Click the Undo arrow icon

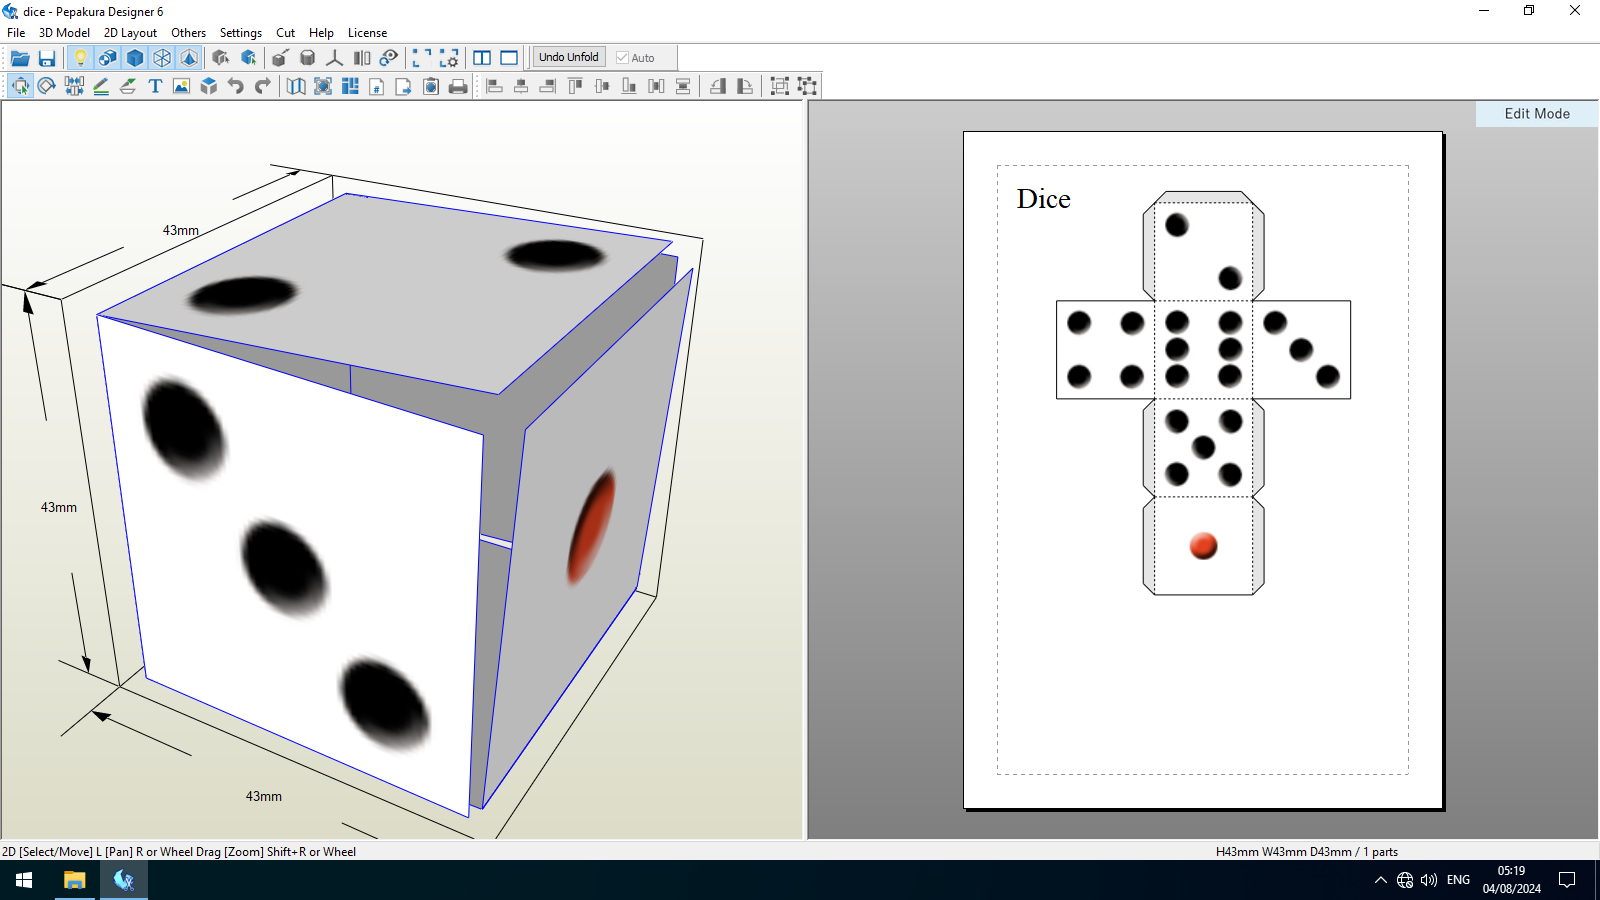(x=236, y=86)
